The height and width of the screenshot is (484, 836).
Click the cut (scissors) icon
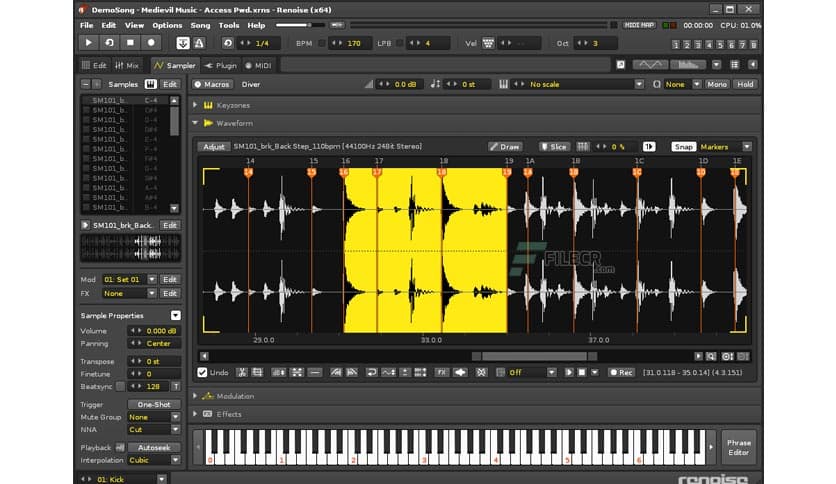pos(242,373)
